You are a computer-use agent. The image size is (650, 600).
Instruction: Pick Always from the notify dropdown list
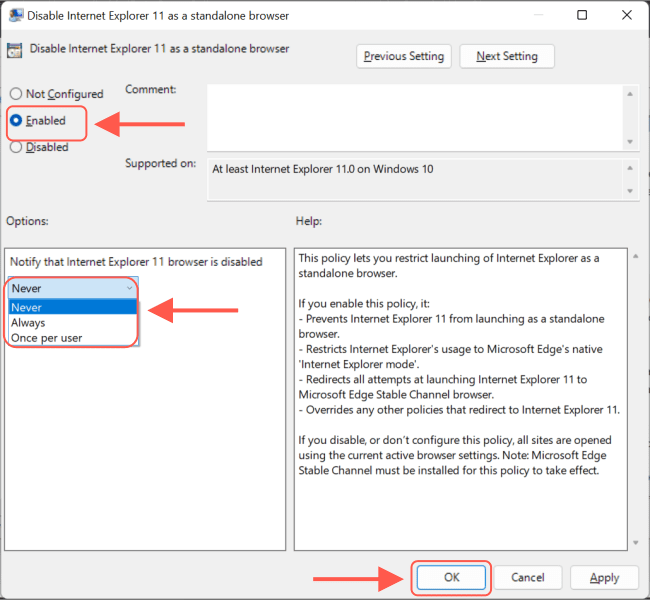tap(28, 323)
